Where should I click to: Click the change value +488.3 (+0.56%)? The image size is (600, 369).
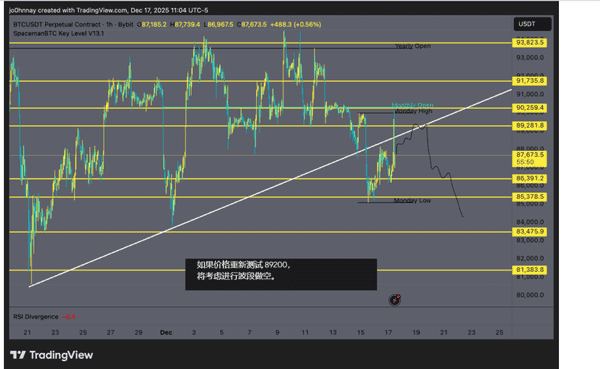pyautogui.click(x=296, y=24)
